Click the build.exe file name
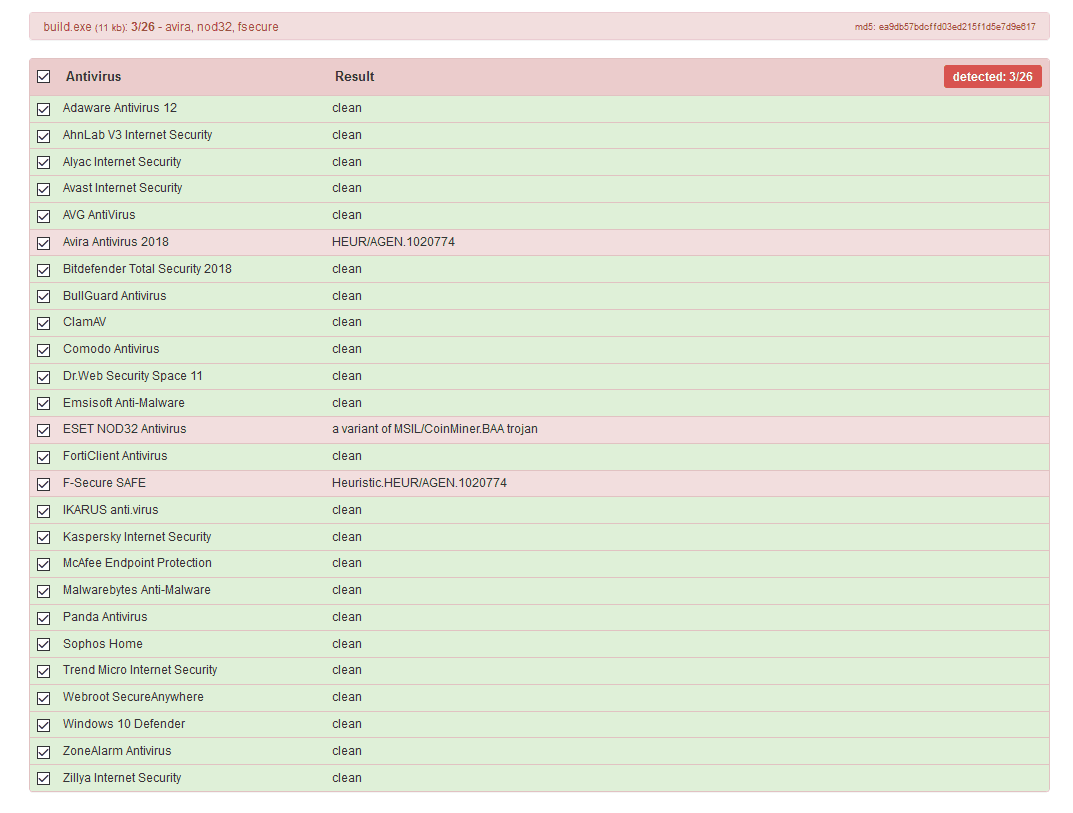Viewport: 1073px width, 813px height. pos(67,27)
